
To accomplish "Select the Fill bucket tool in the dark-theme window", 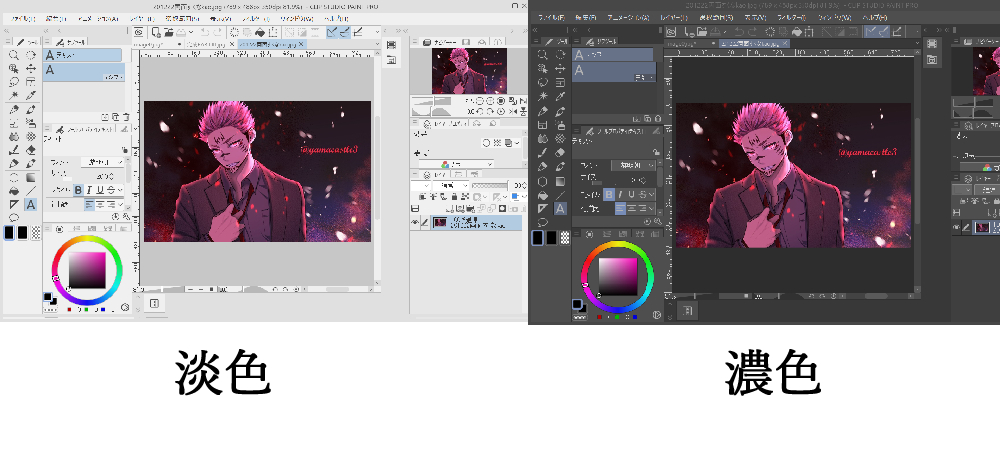I will [543, 194].
